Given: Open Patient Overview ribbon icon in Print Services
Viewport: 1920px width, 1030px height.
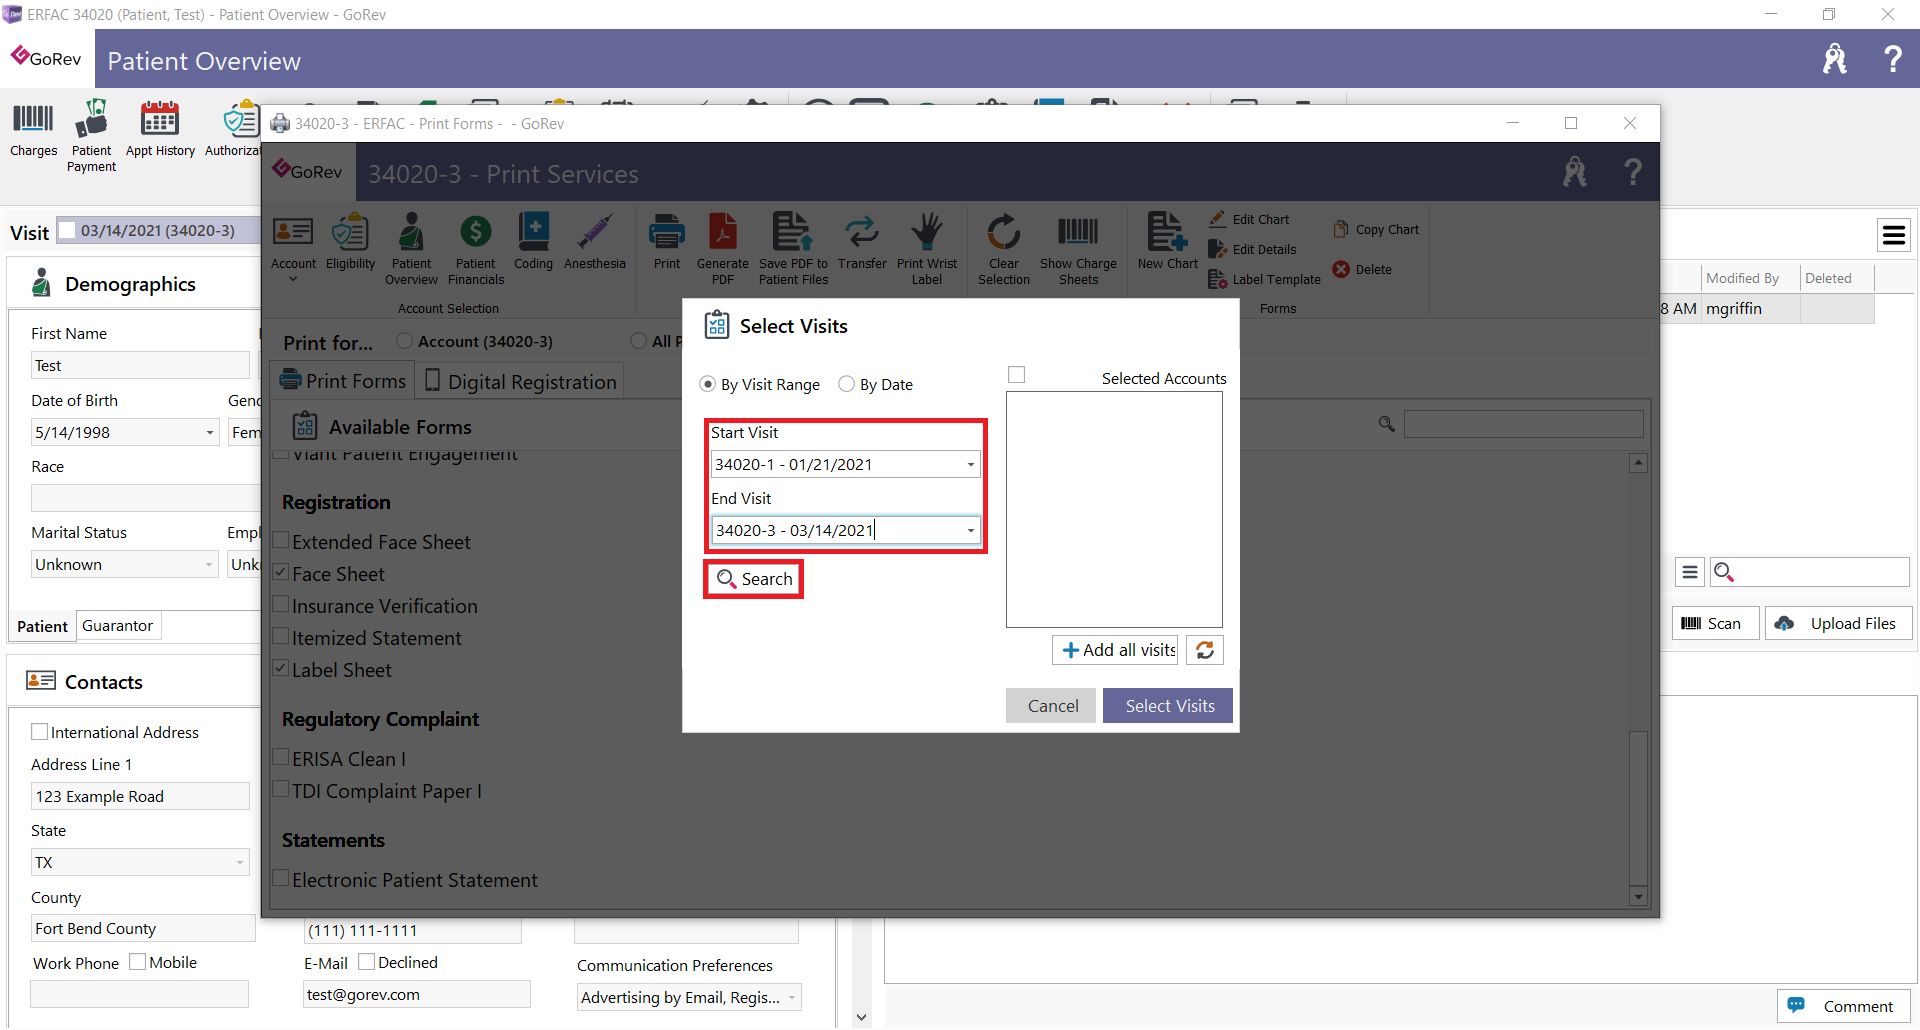Looking at the screenshot, I should point(411,250).
